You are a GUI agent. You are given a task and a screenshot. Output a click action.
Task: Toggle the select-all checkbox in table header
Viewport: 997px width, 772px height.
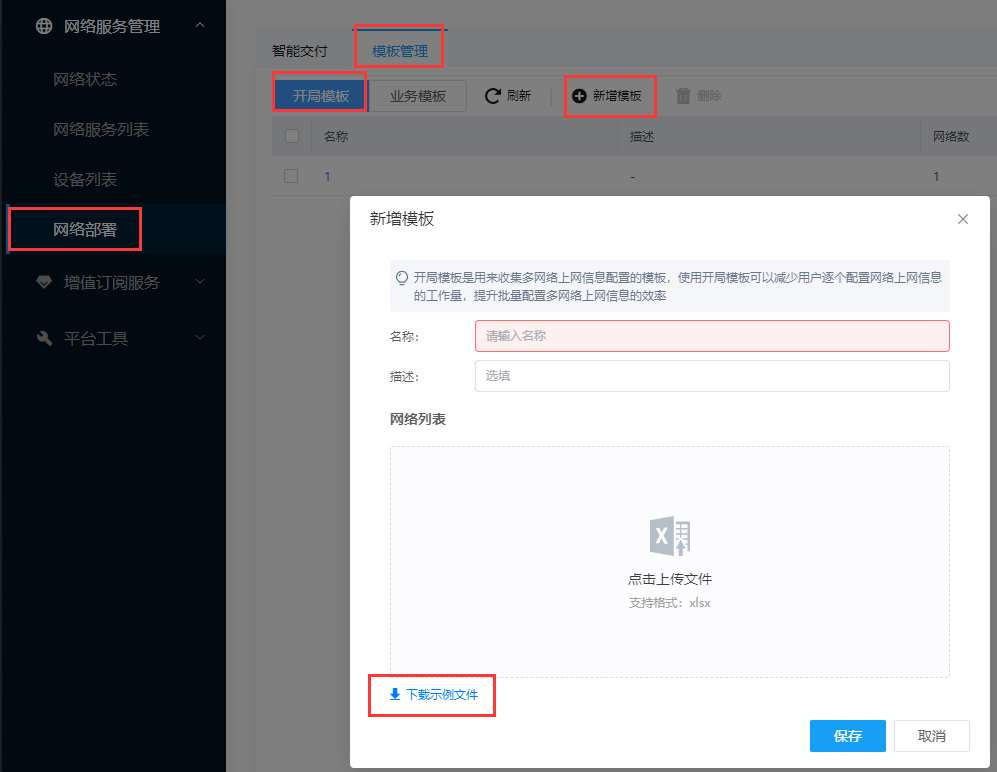[292, 136]
